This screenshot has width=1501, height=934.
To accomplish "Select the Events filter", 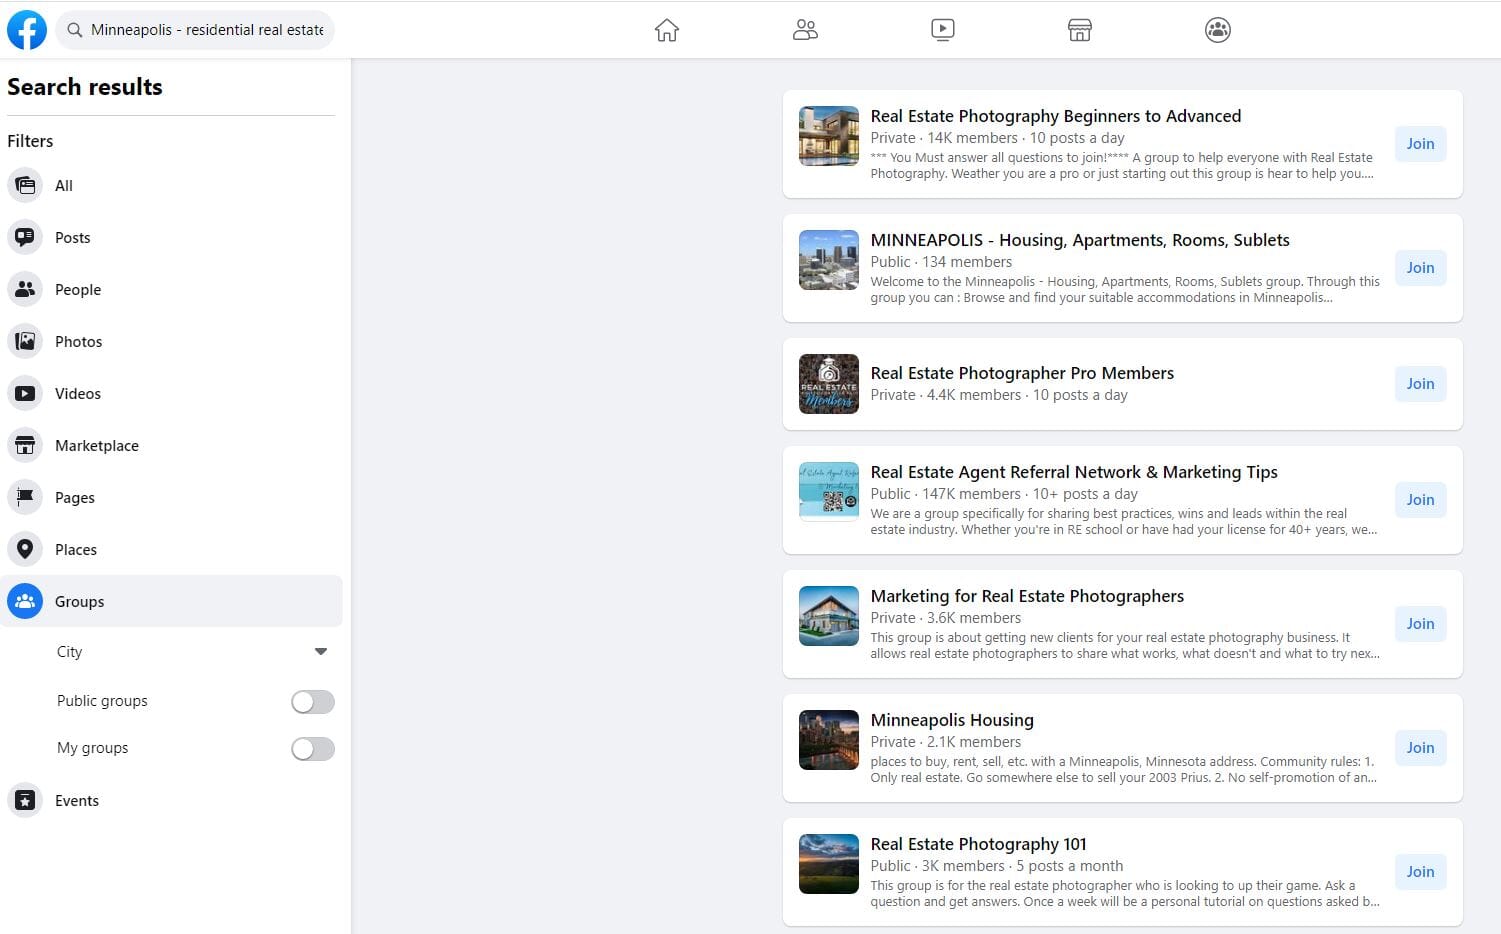I will pos(76,801).
